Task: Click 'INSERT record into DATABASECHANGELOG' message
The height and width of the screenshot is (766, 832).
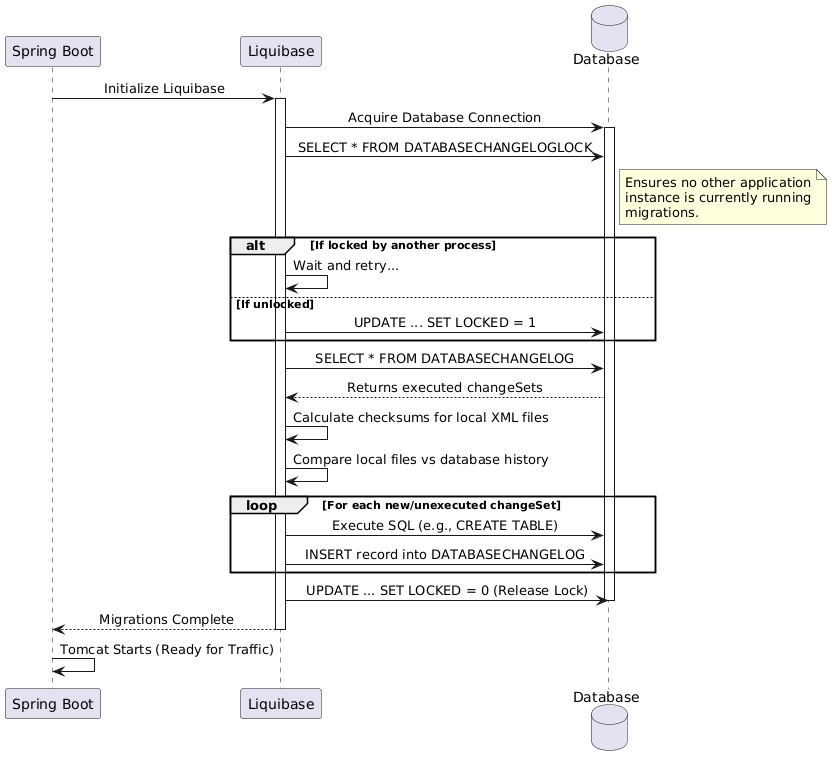Action: click(x=445, y=554)
